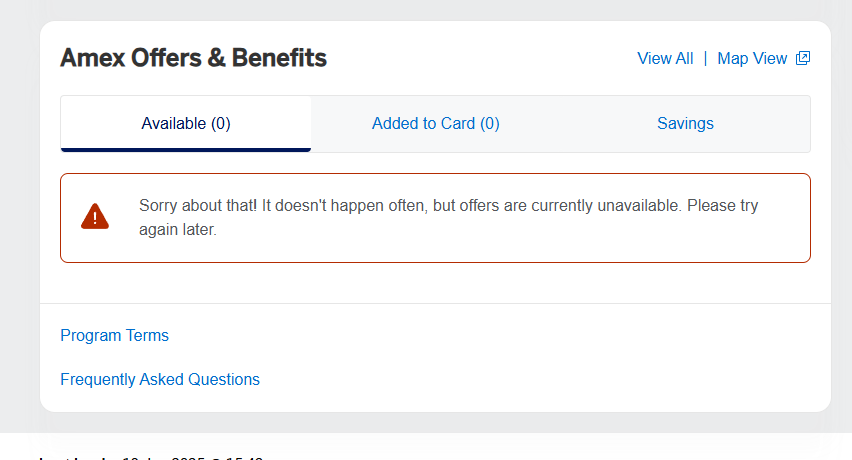Image resolution: width=852 pixels, height=460 pixels.
Task: Switch to the Added to Card tab
Action: [435, 124]
